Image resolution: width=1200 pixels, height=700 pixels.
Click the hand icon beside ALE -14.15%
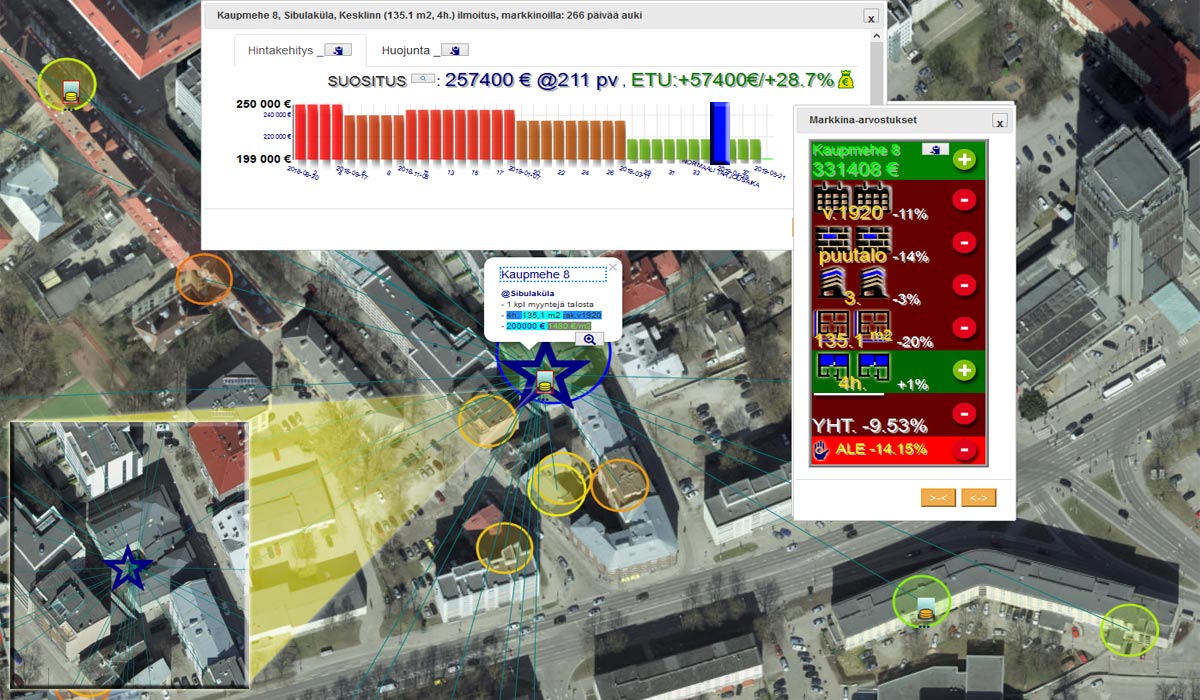821,450
